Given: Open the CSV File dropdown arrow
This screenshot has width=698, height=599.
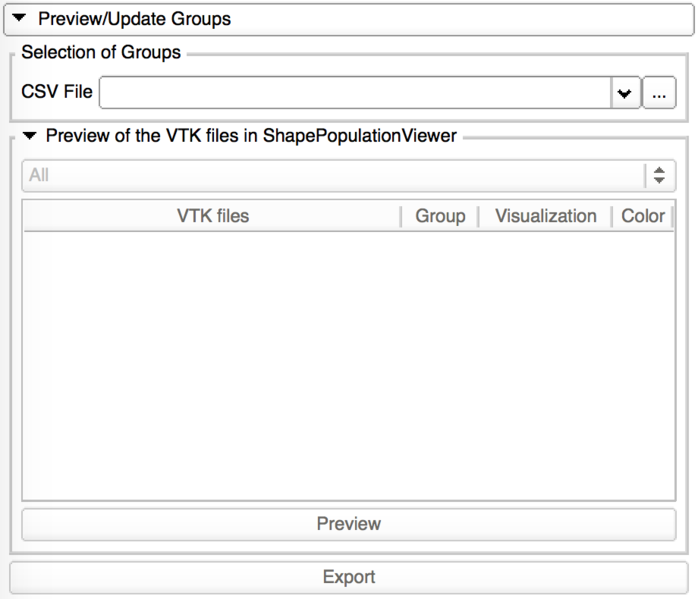Looking at the screenshot, I should [625, 93].
